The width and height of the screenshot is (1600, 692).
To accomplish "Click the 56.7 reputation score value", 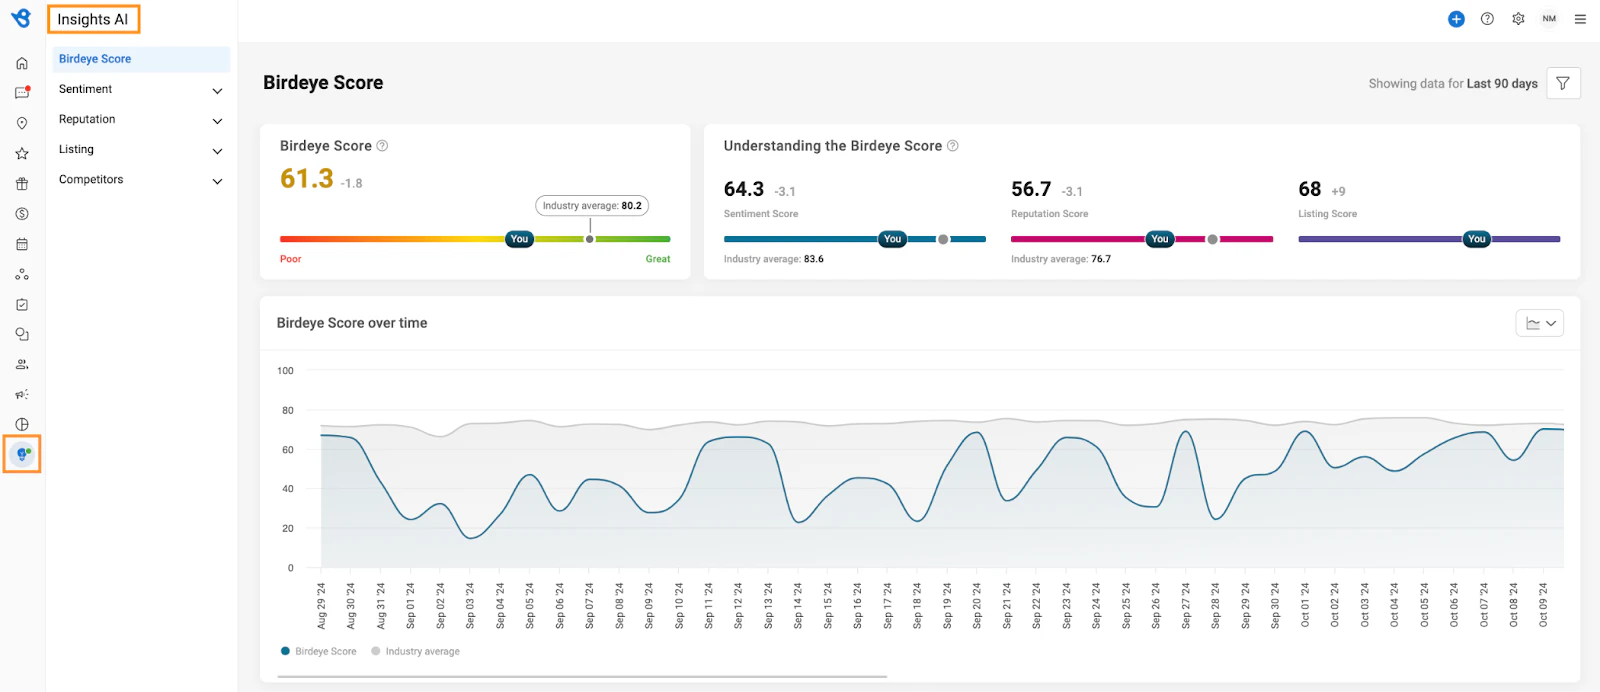I will point(1031,189).
